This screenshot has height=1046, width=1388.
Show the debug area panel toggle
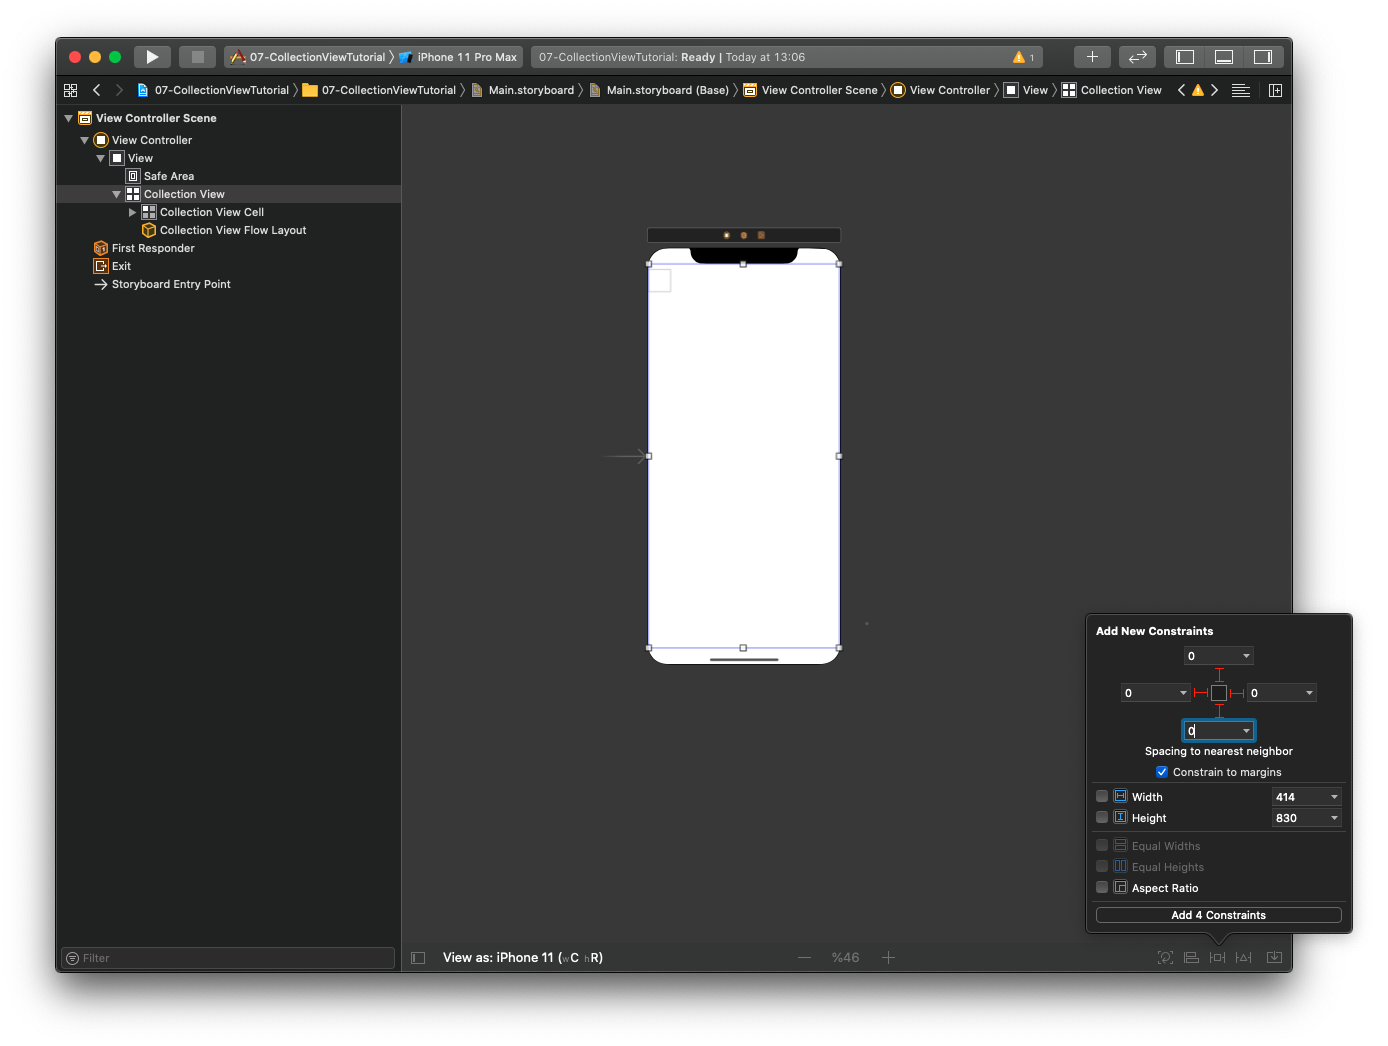(1223, 56)
